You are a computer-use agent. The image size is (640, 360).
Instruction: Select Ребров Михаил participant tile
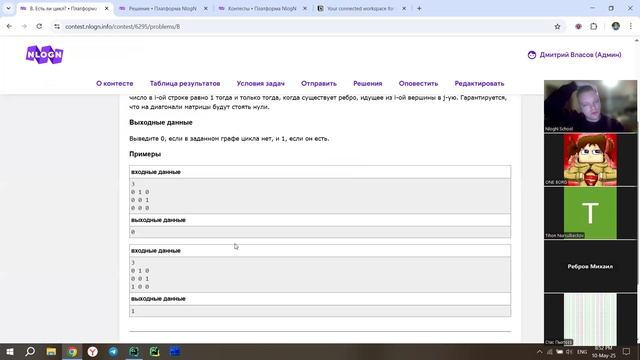[590, 266]
